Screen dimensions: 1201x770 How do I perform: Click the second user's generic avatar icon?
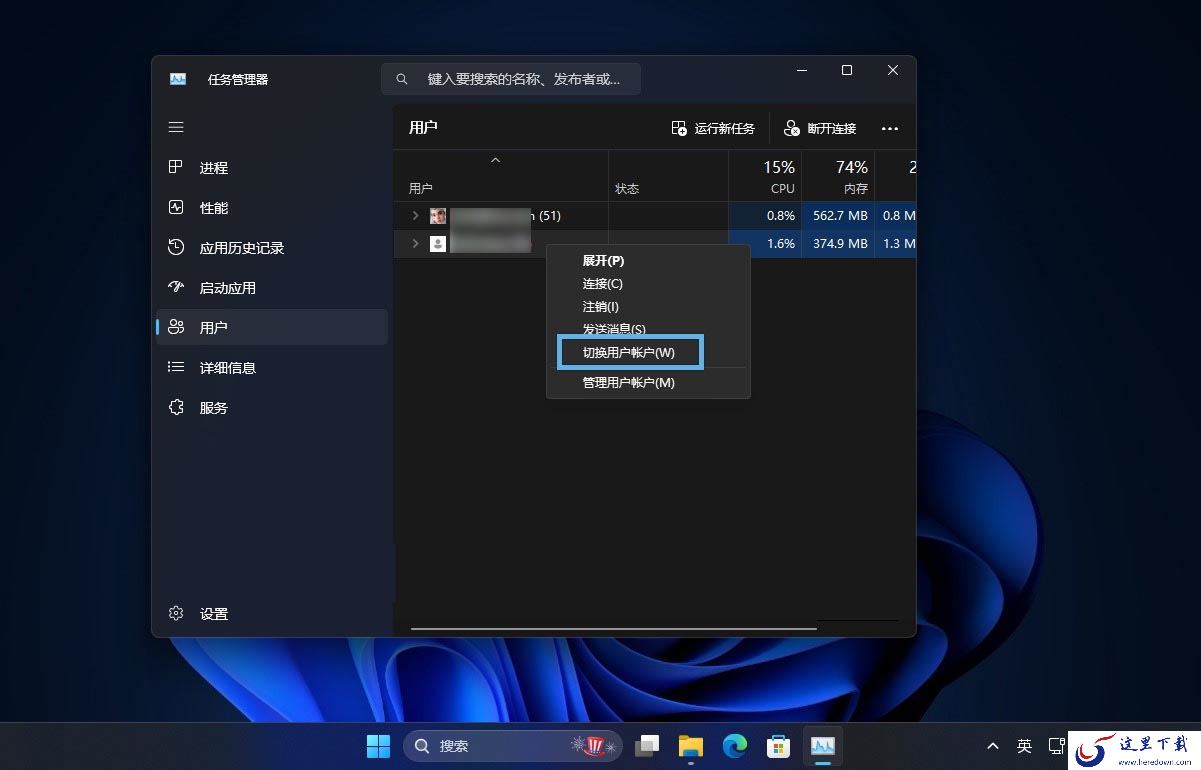point(438,244)
